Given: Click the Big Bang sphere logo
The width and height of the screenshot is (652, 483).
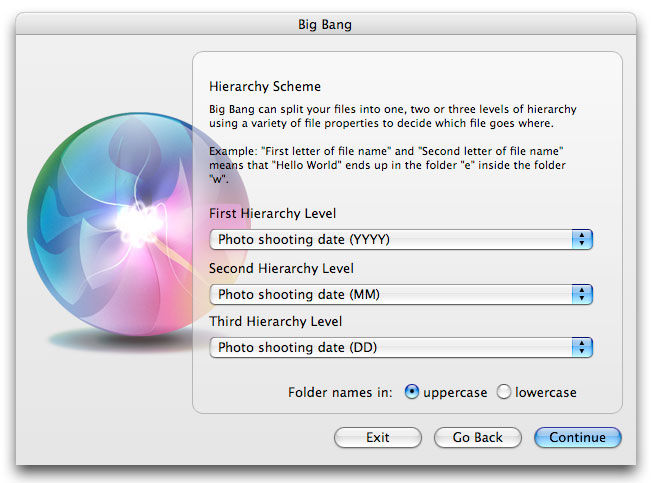Looking at the screenshot, I should click(137, 224).
